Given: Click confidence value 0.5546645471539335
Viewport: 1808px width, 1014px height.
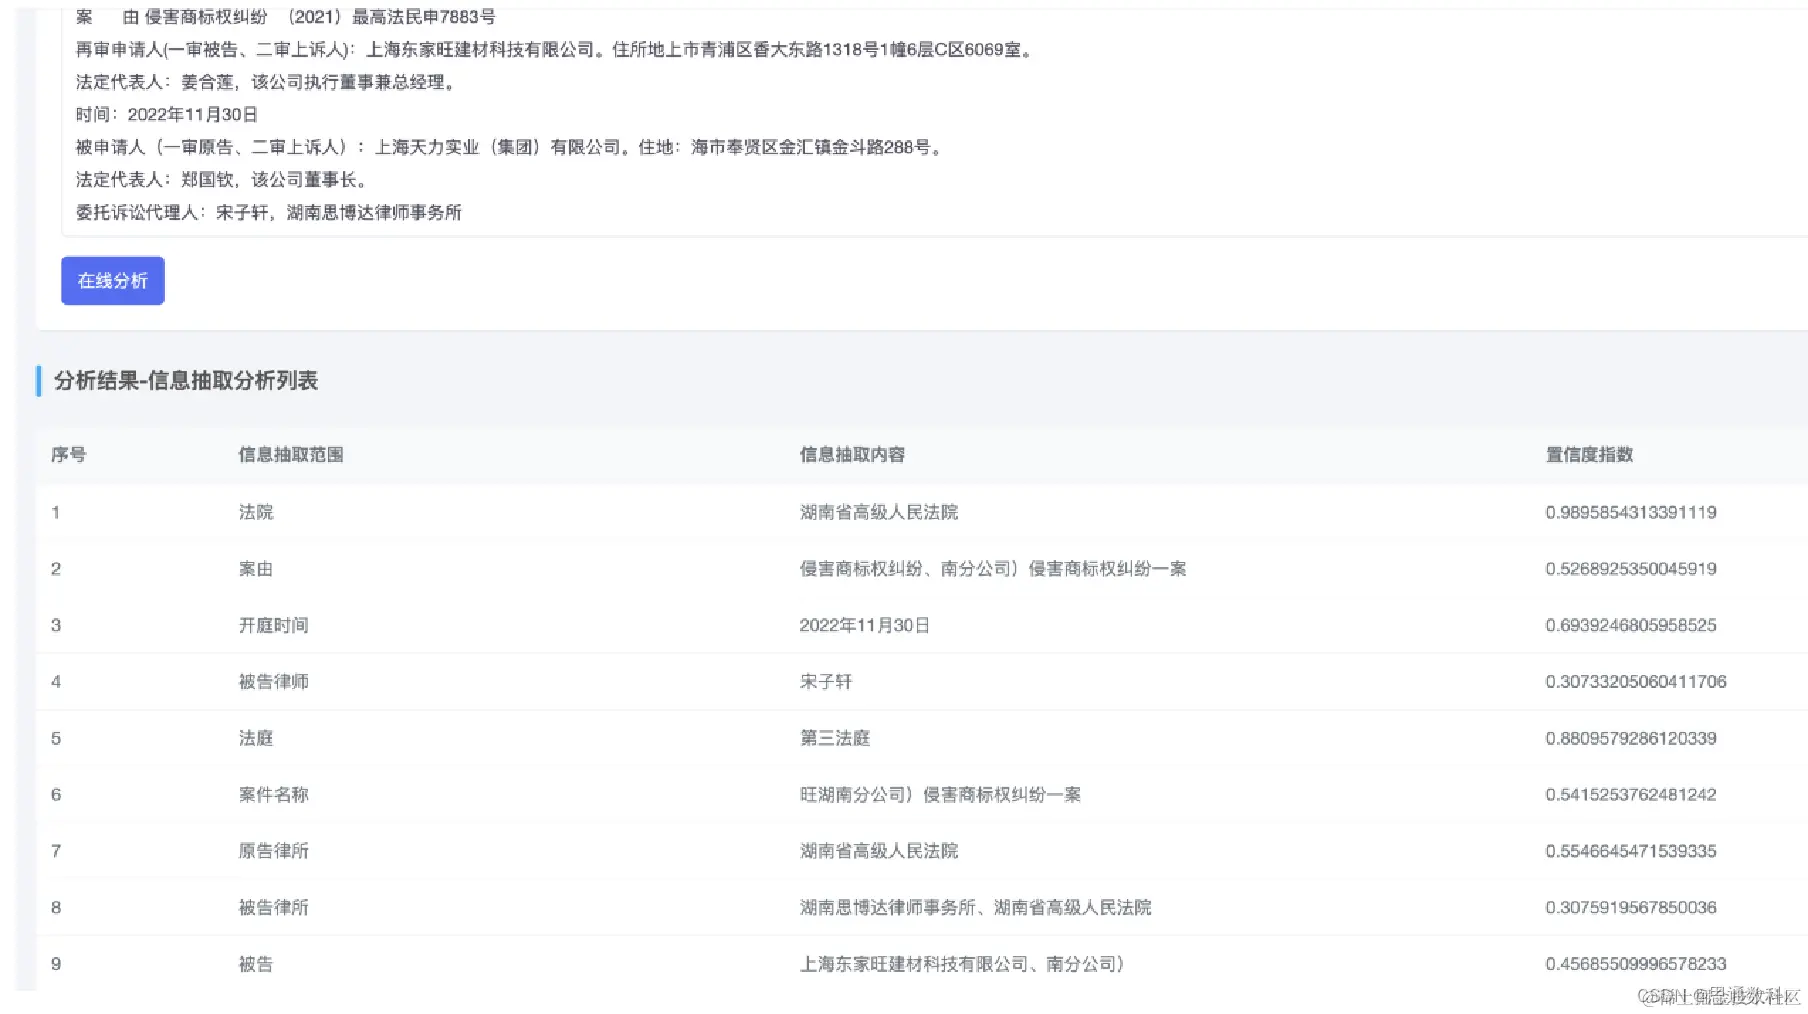Looking at the screenshot, I should pos(1631,851).
